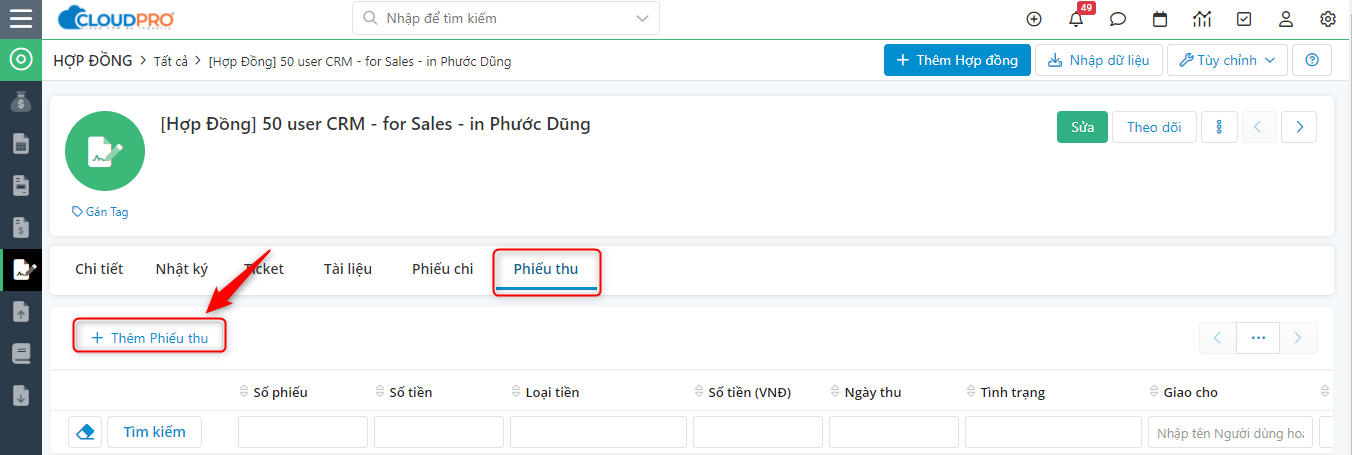Open the chat messages icon
Screen dimensions: 1352x455
pos(1118,19)
